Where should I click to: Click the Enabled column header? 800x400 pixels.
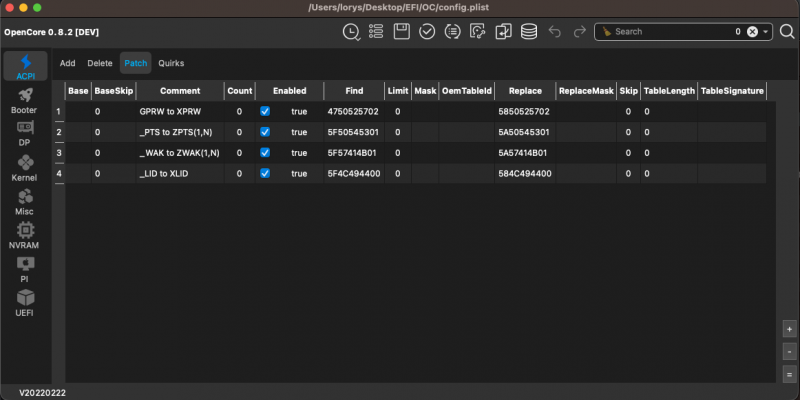coord(289,91)
